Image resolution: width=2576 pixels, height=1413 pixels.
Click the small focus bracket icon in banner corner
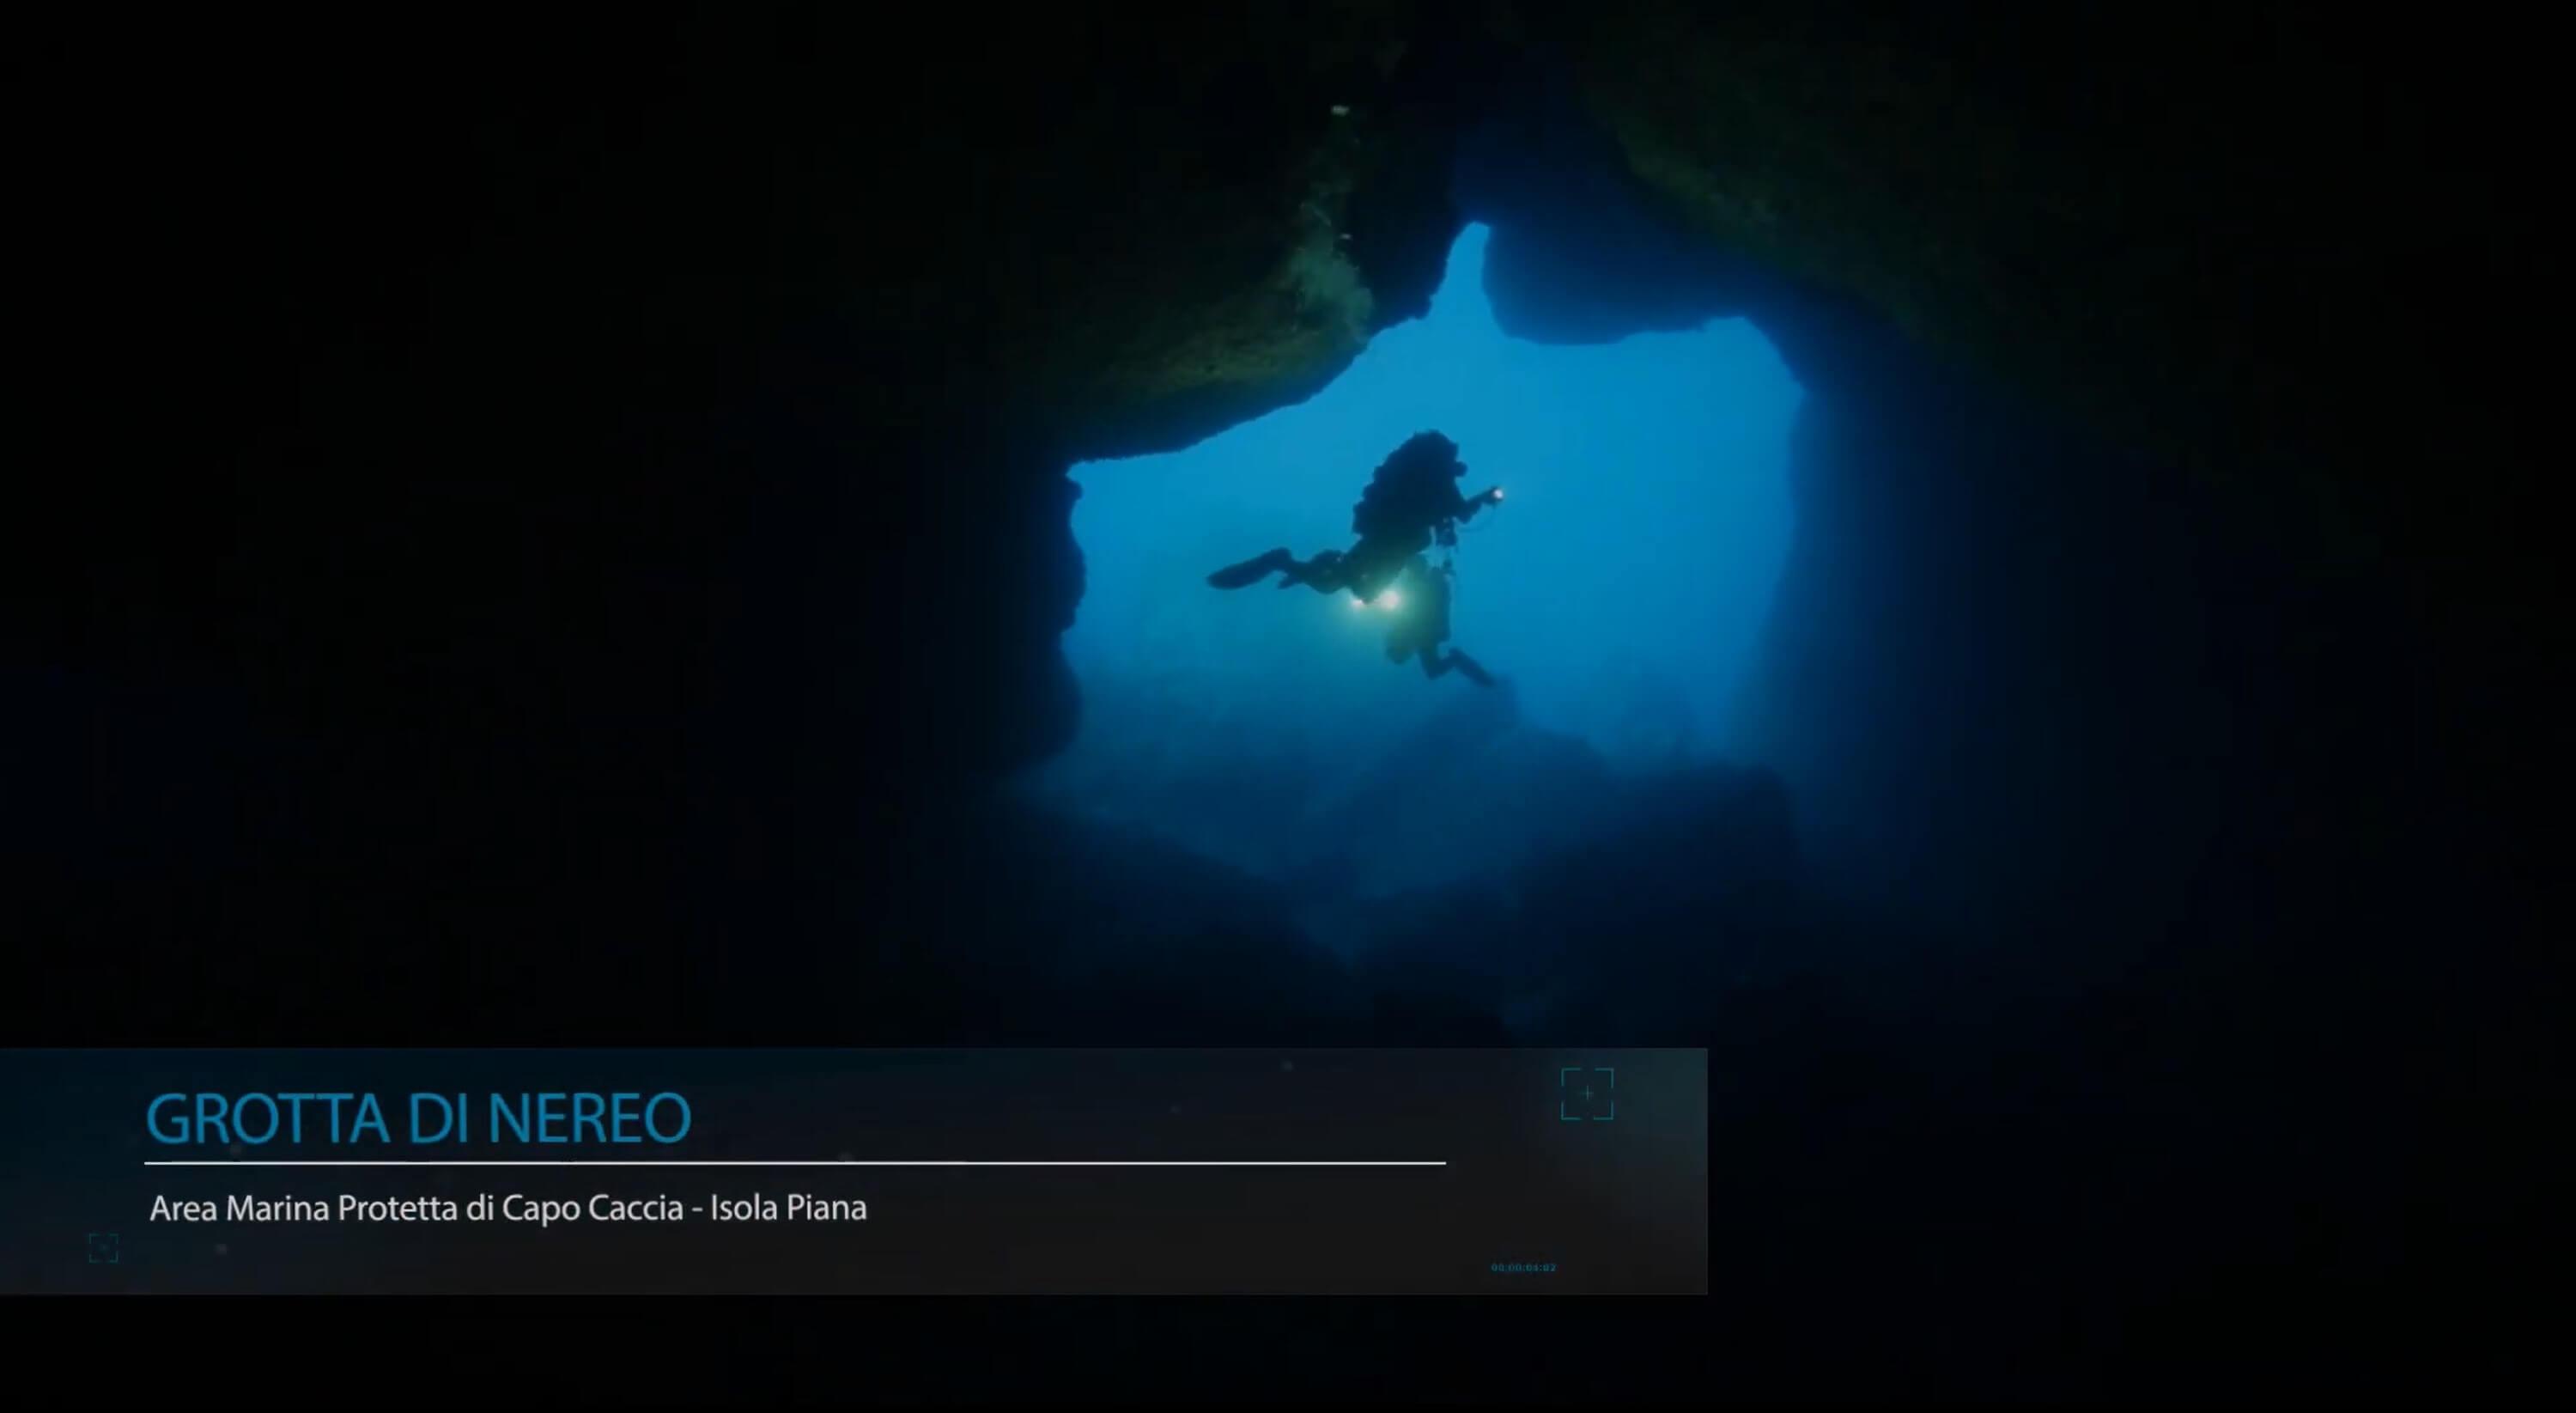(103, 1248)
